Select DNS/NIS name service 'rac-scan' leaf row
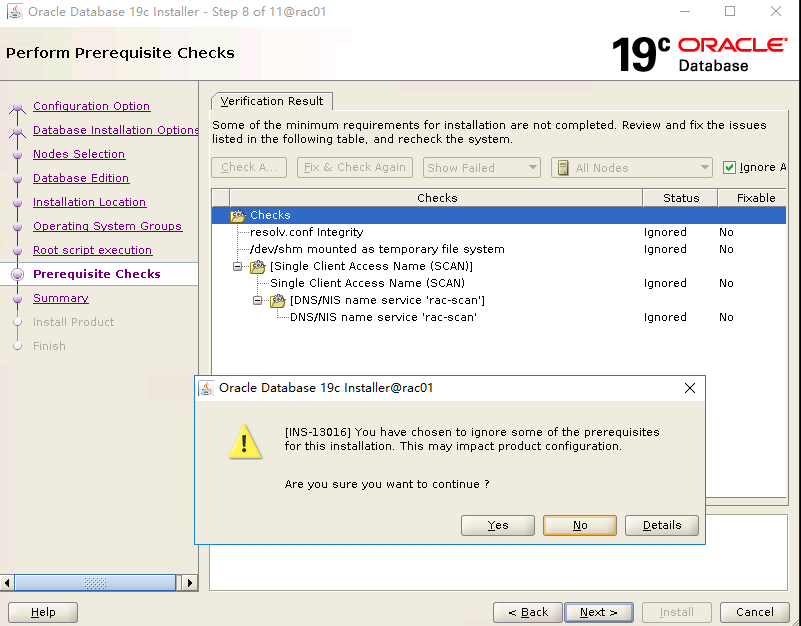The height and width of the screenshot is (626, 801). point(499,317)
